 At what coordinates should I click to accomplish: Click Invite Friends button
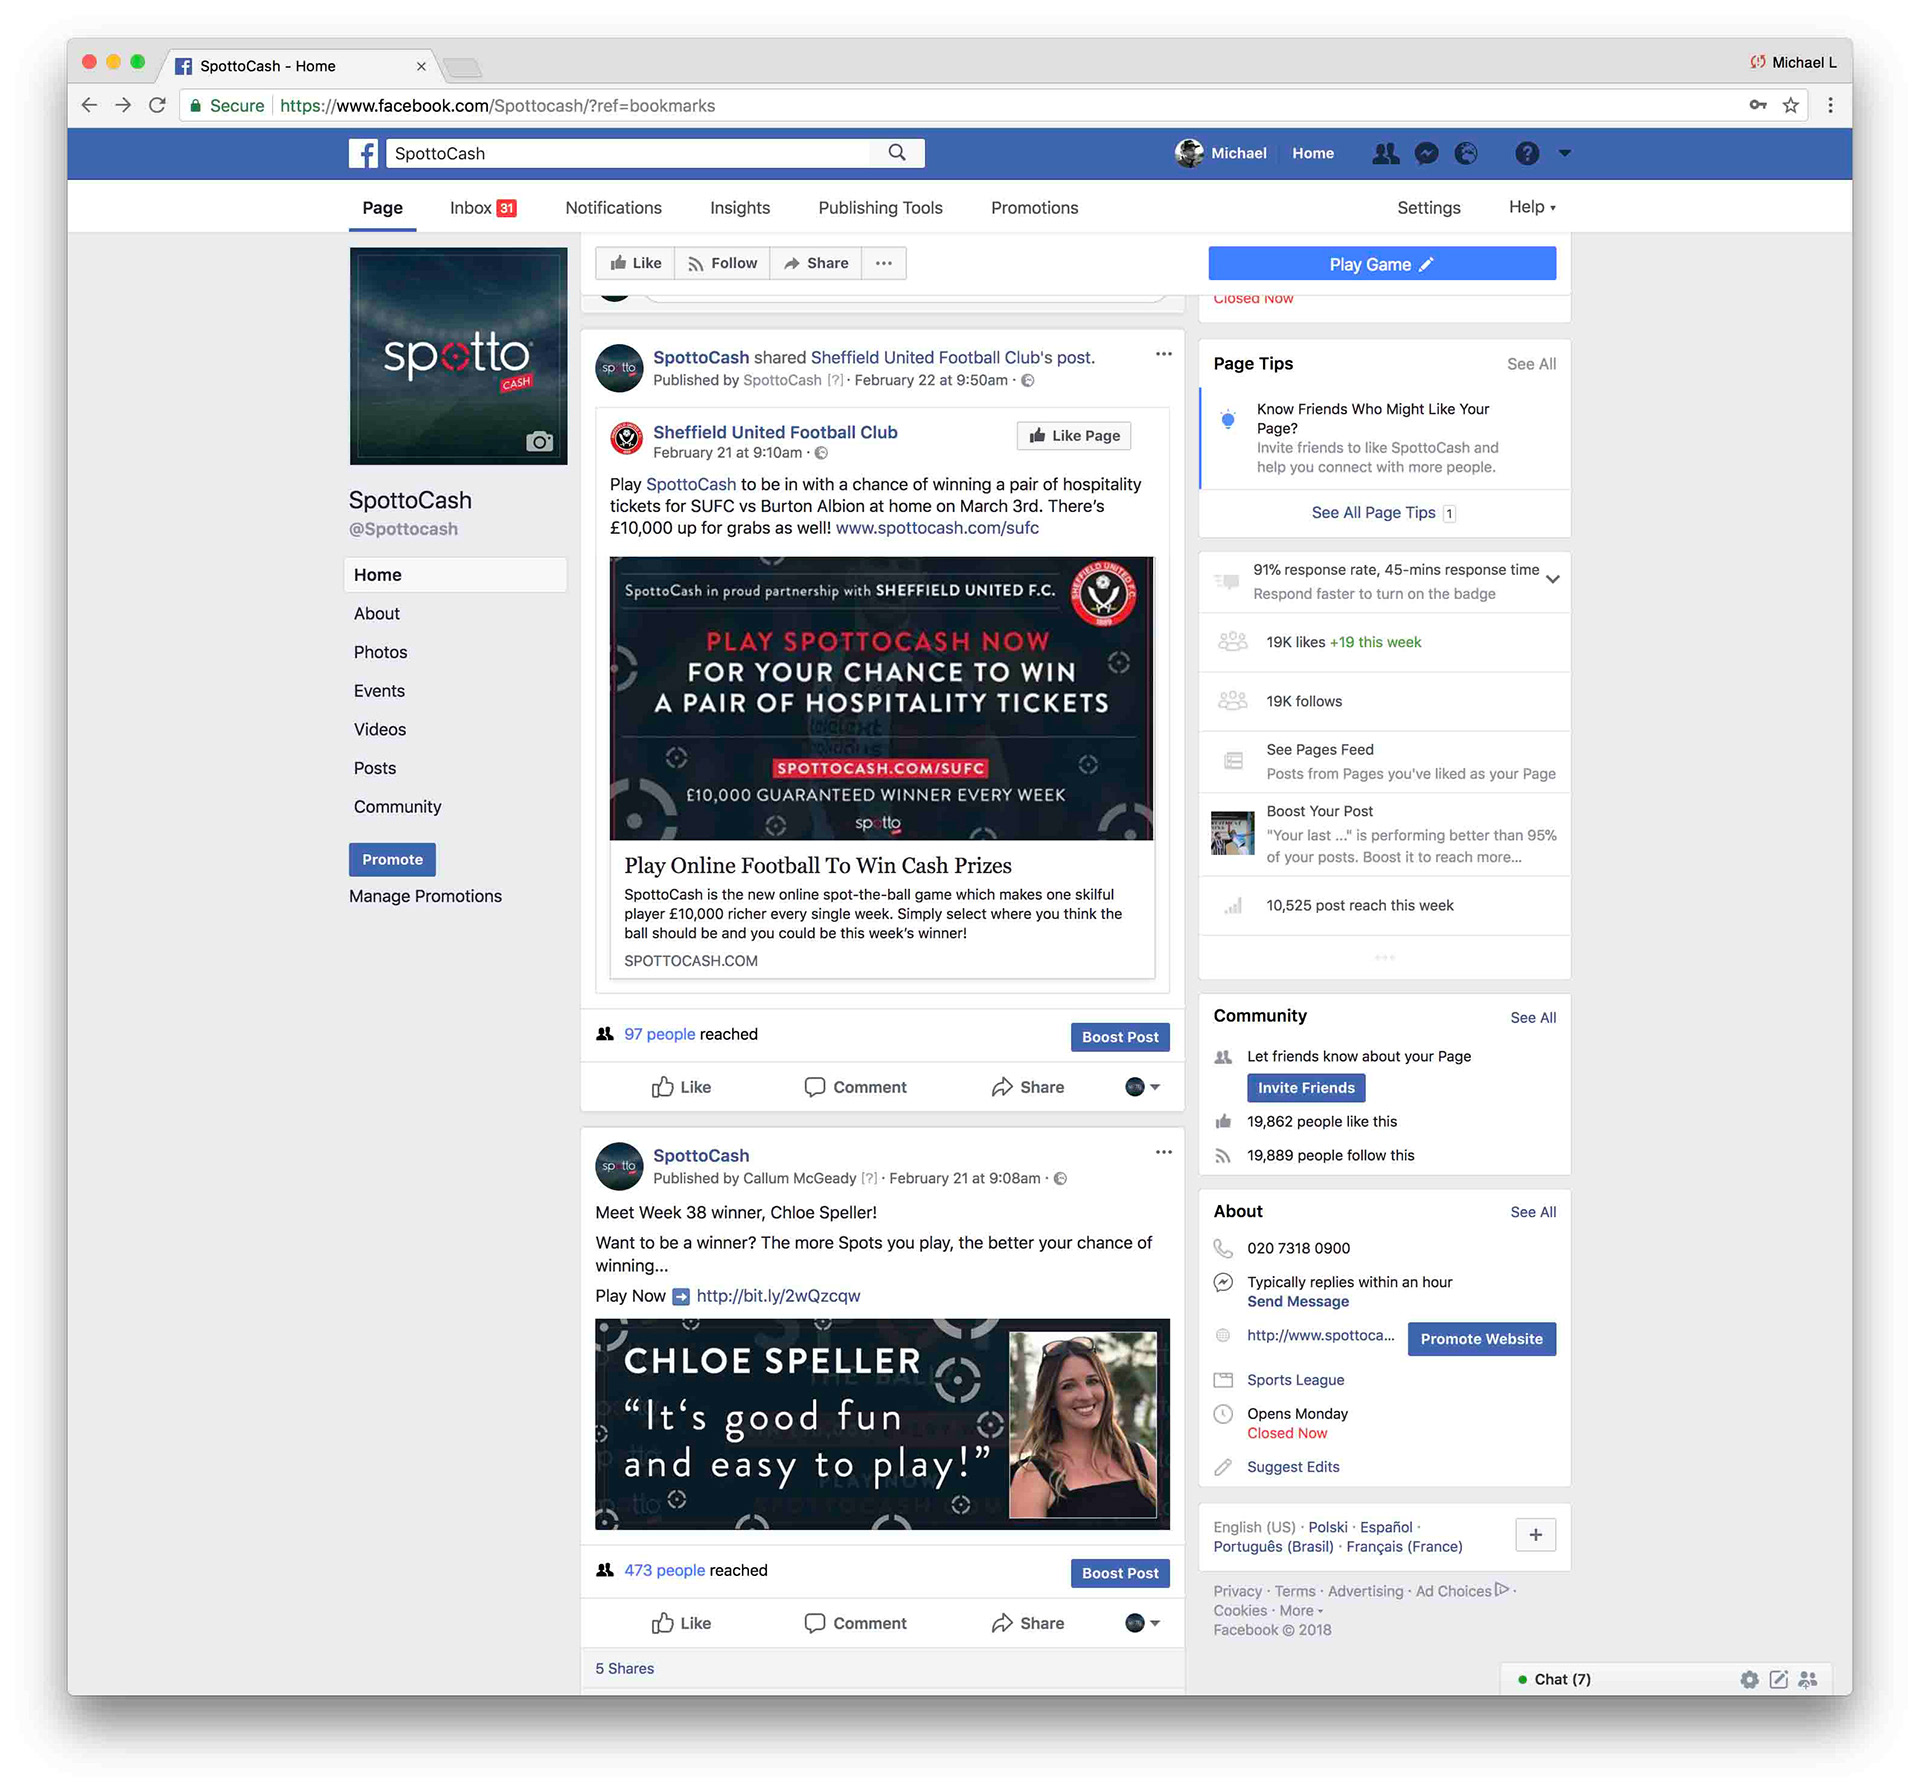(1305, 1088)
